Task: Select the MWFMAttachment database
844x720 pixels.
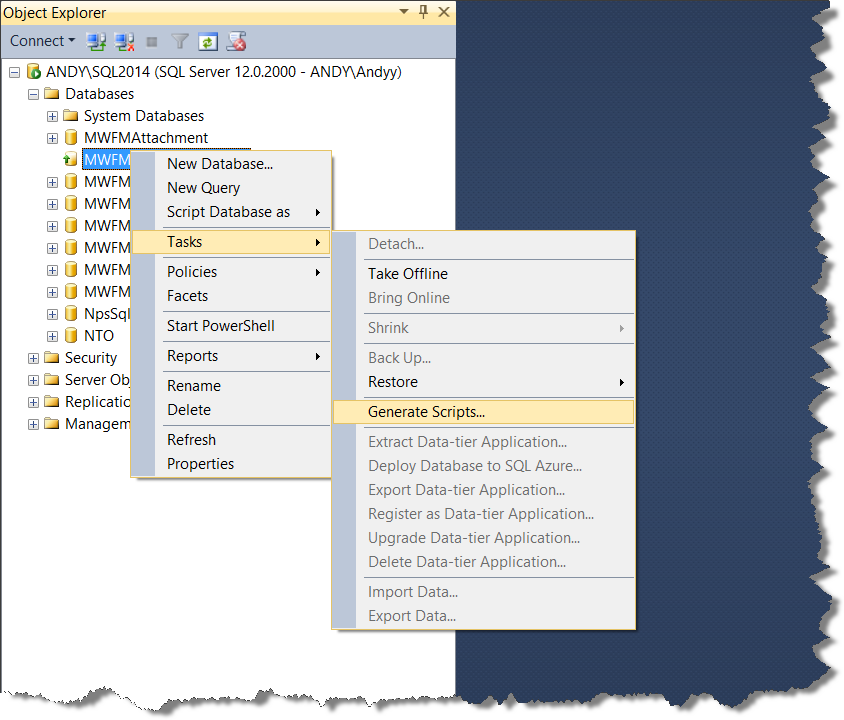Action: click(x=146, y=138)
